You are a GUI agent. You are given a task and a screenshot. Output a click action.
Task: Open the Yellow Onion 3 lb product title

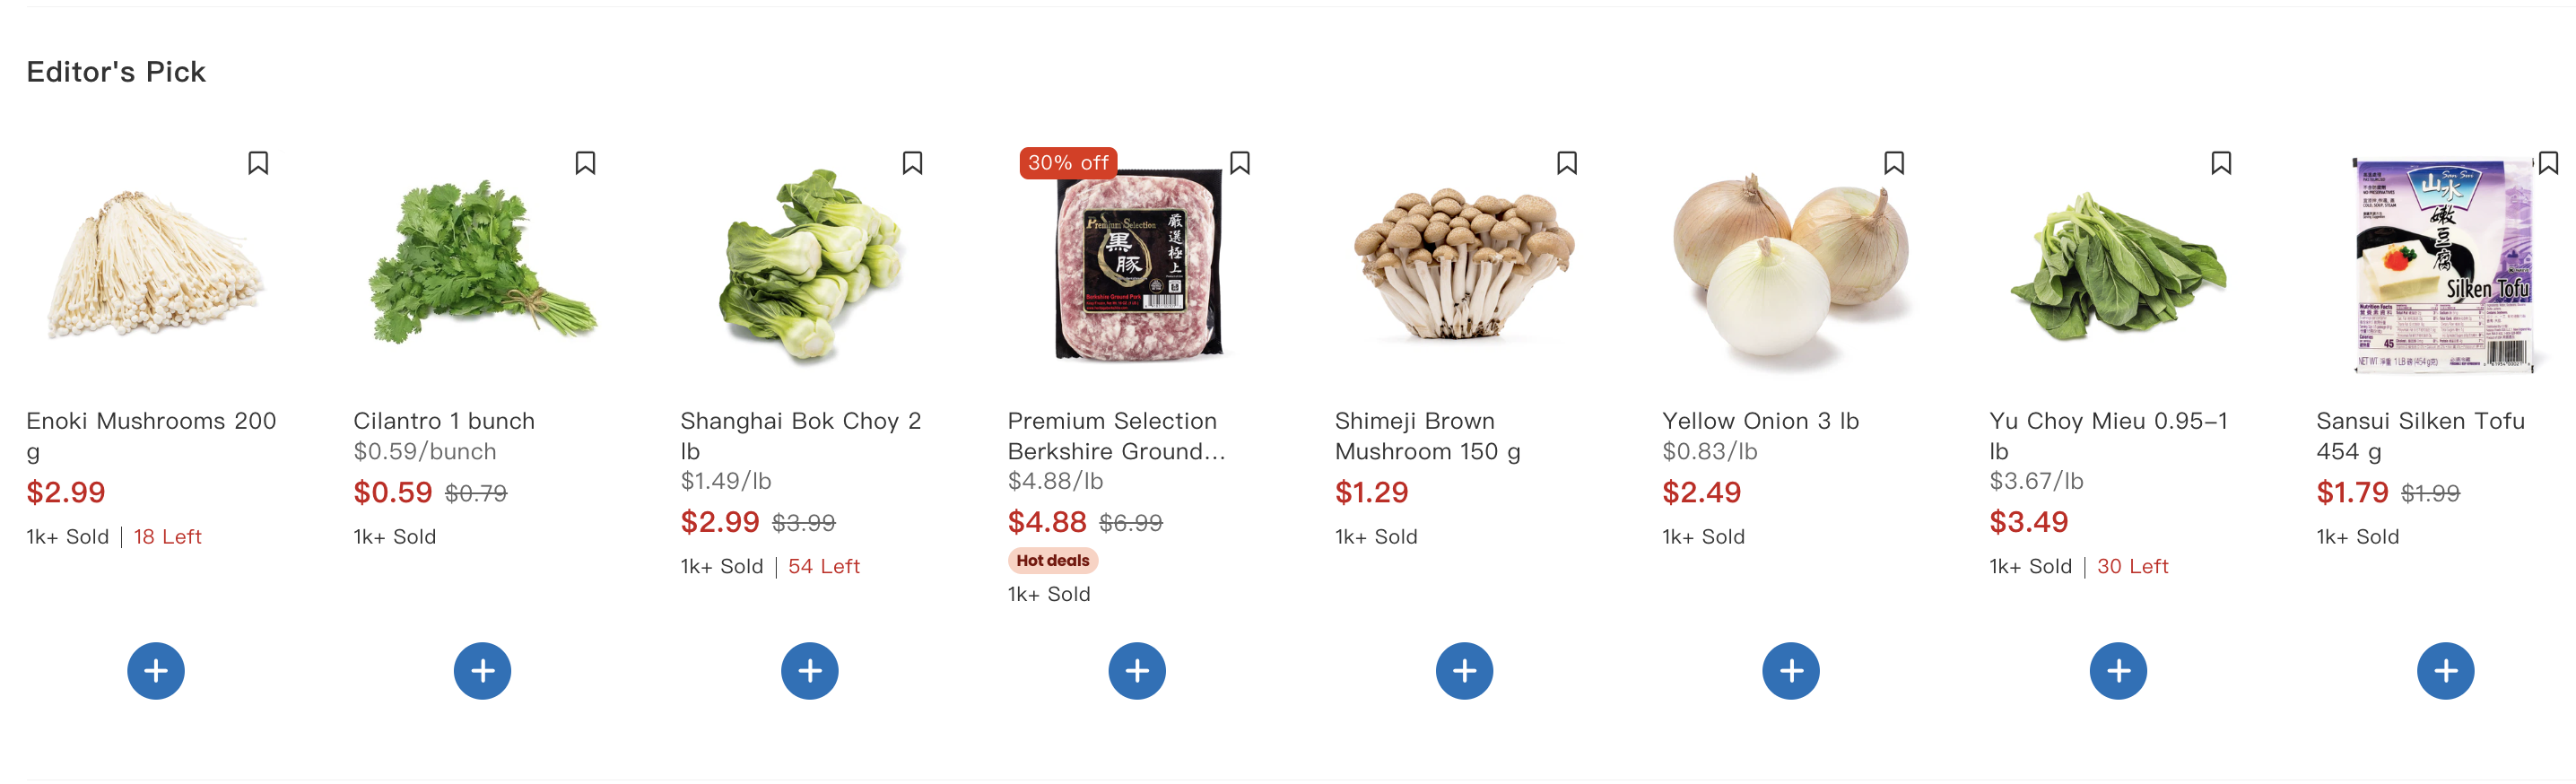pos(1760,421)
